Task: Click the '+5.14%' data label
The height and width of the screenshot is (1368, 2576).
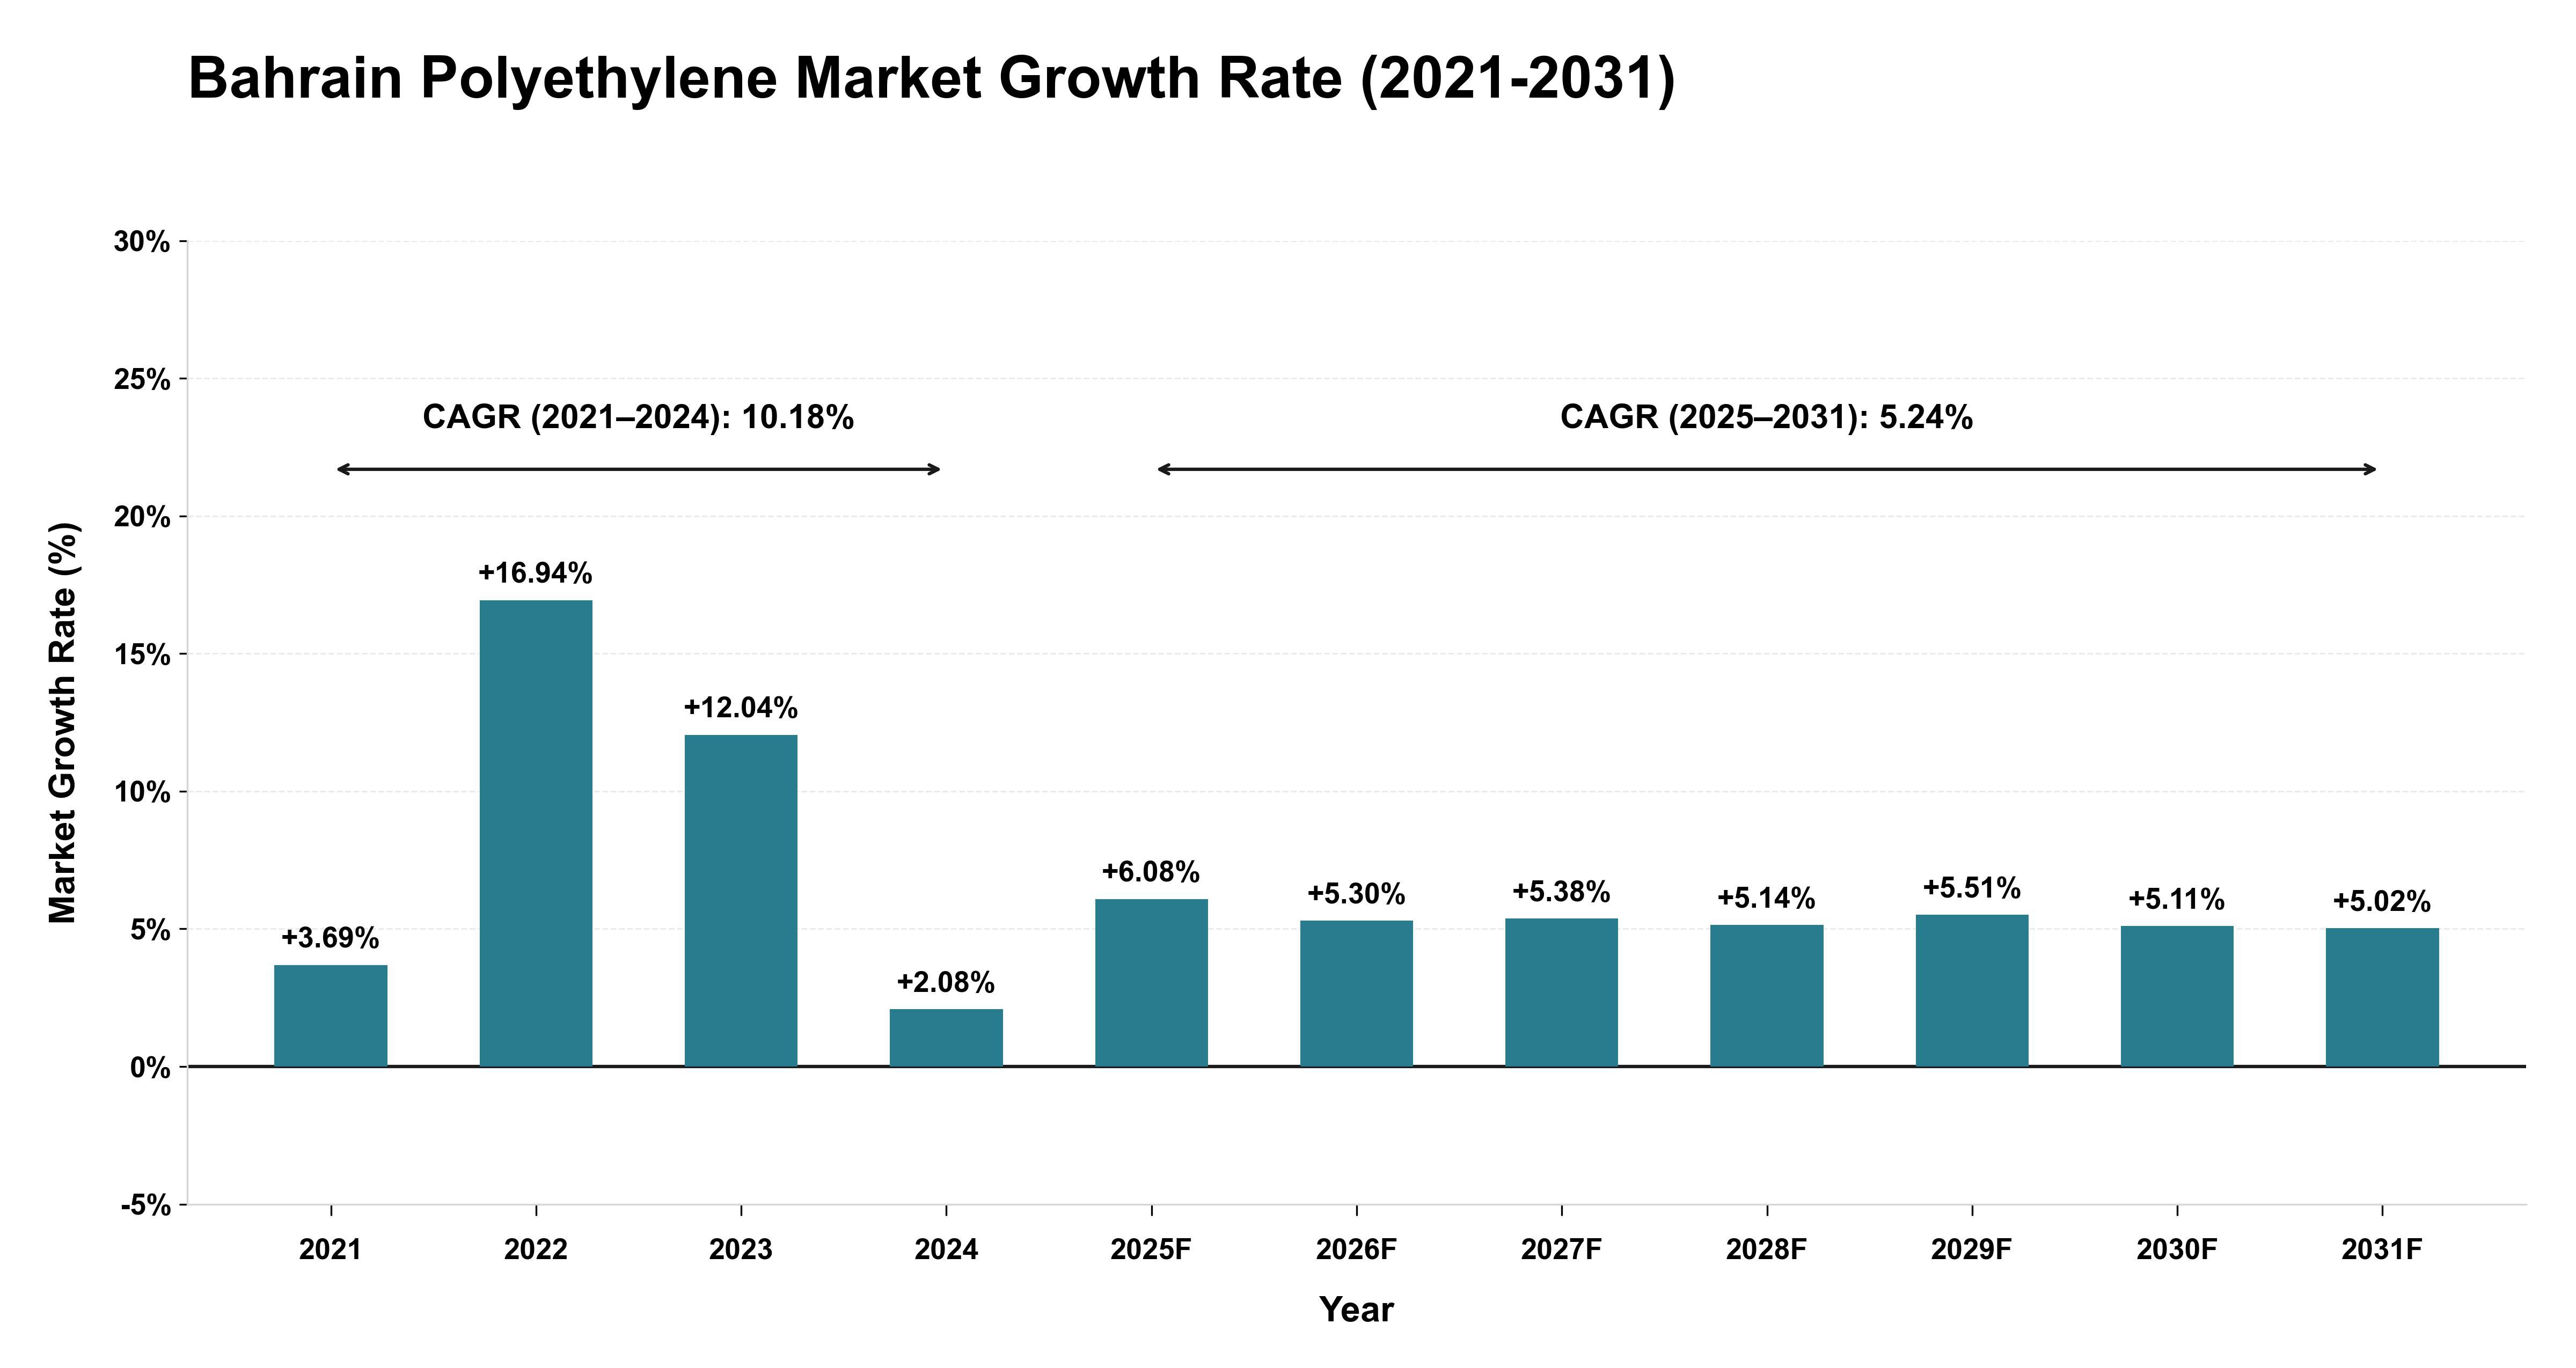Action: coord(1766,898)
